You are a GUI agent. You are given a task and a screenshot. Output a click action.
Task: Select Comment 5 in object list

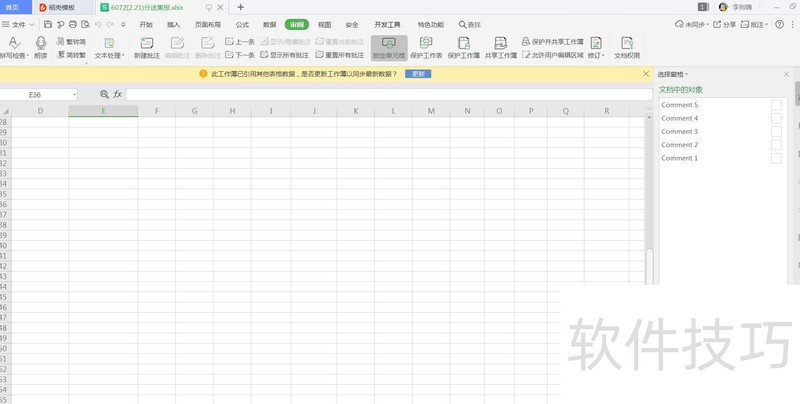click(x=679, y=105)
